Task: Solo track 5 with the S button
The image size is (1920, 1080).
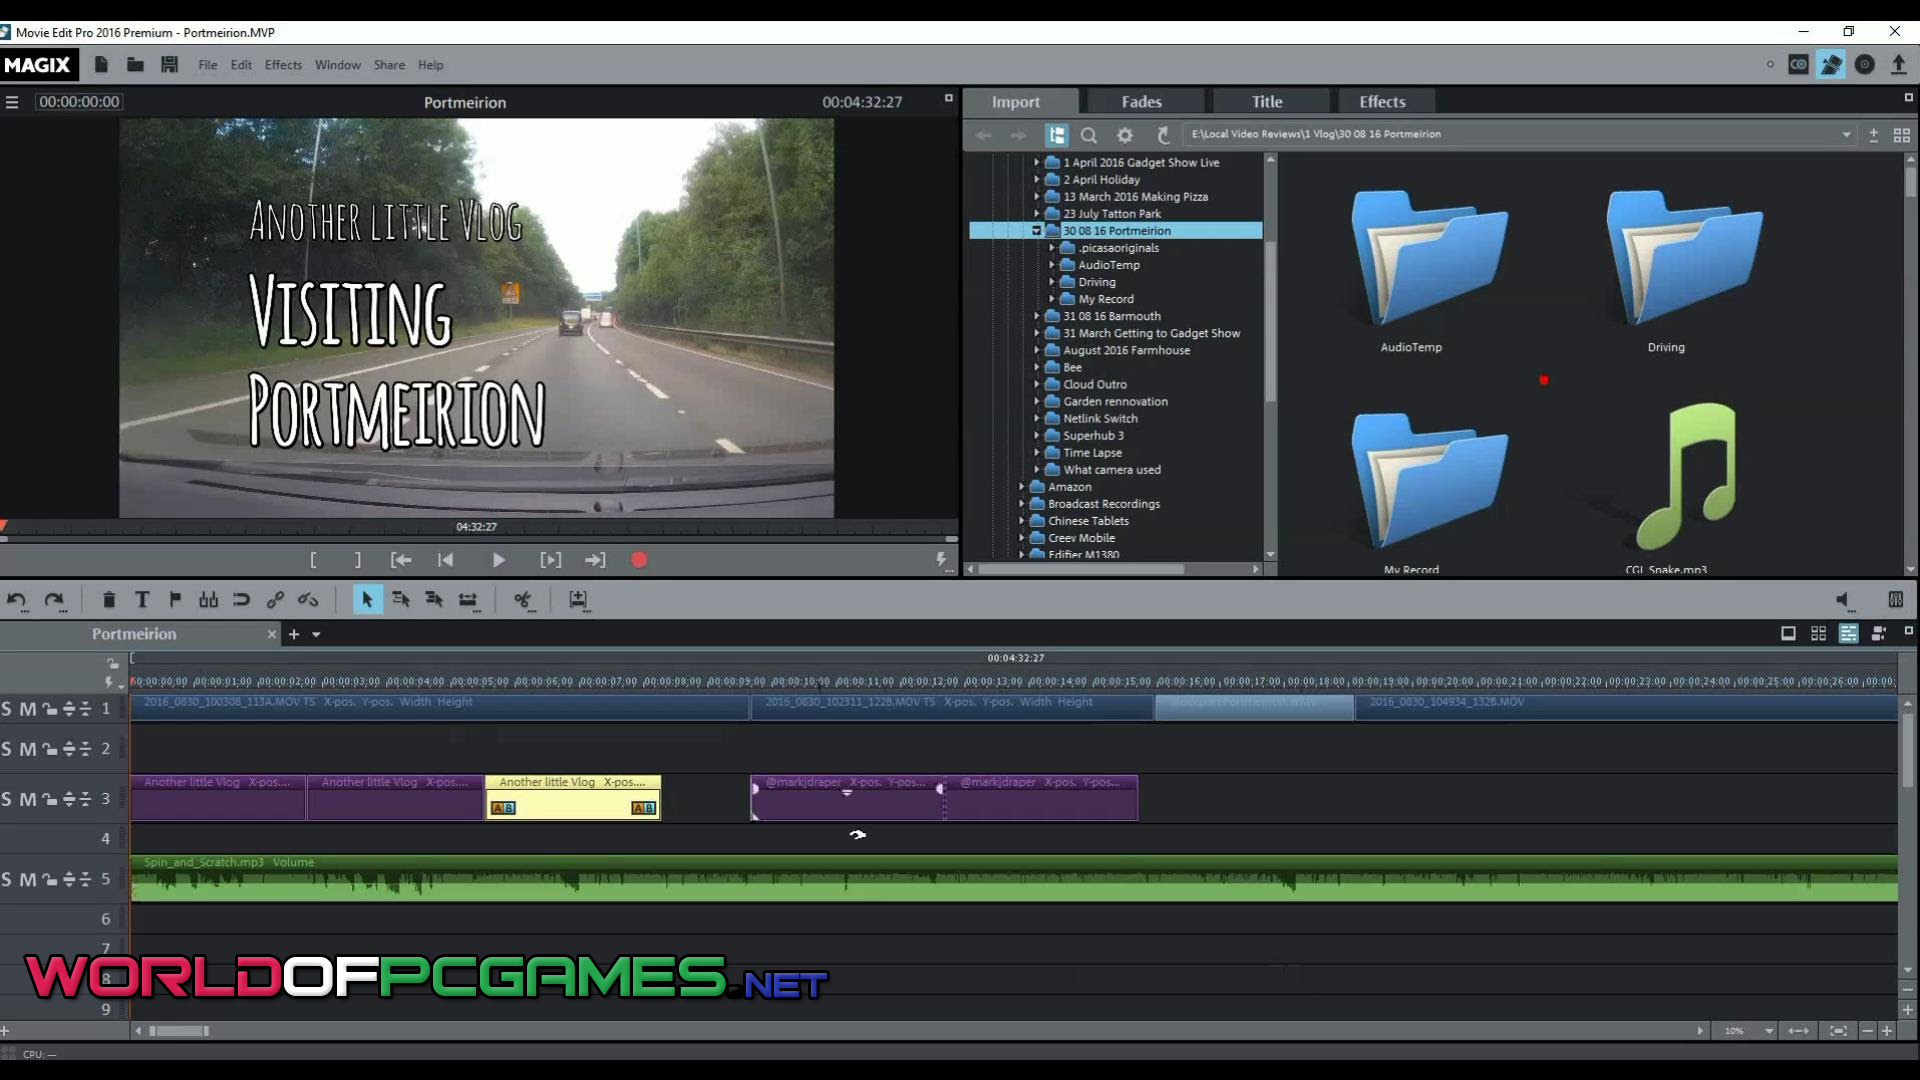Action: click(x=7, y=880)
